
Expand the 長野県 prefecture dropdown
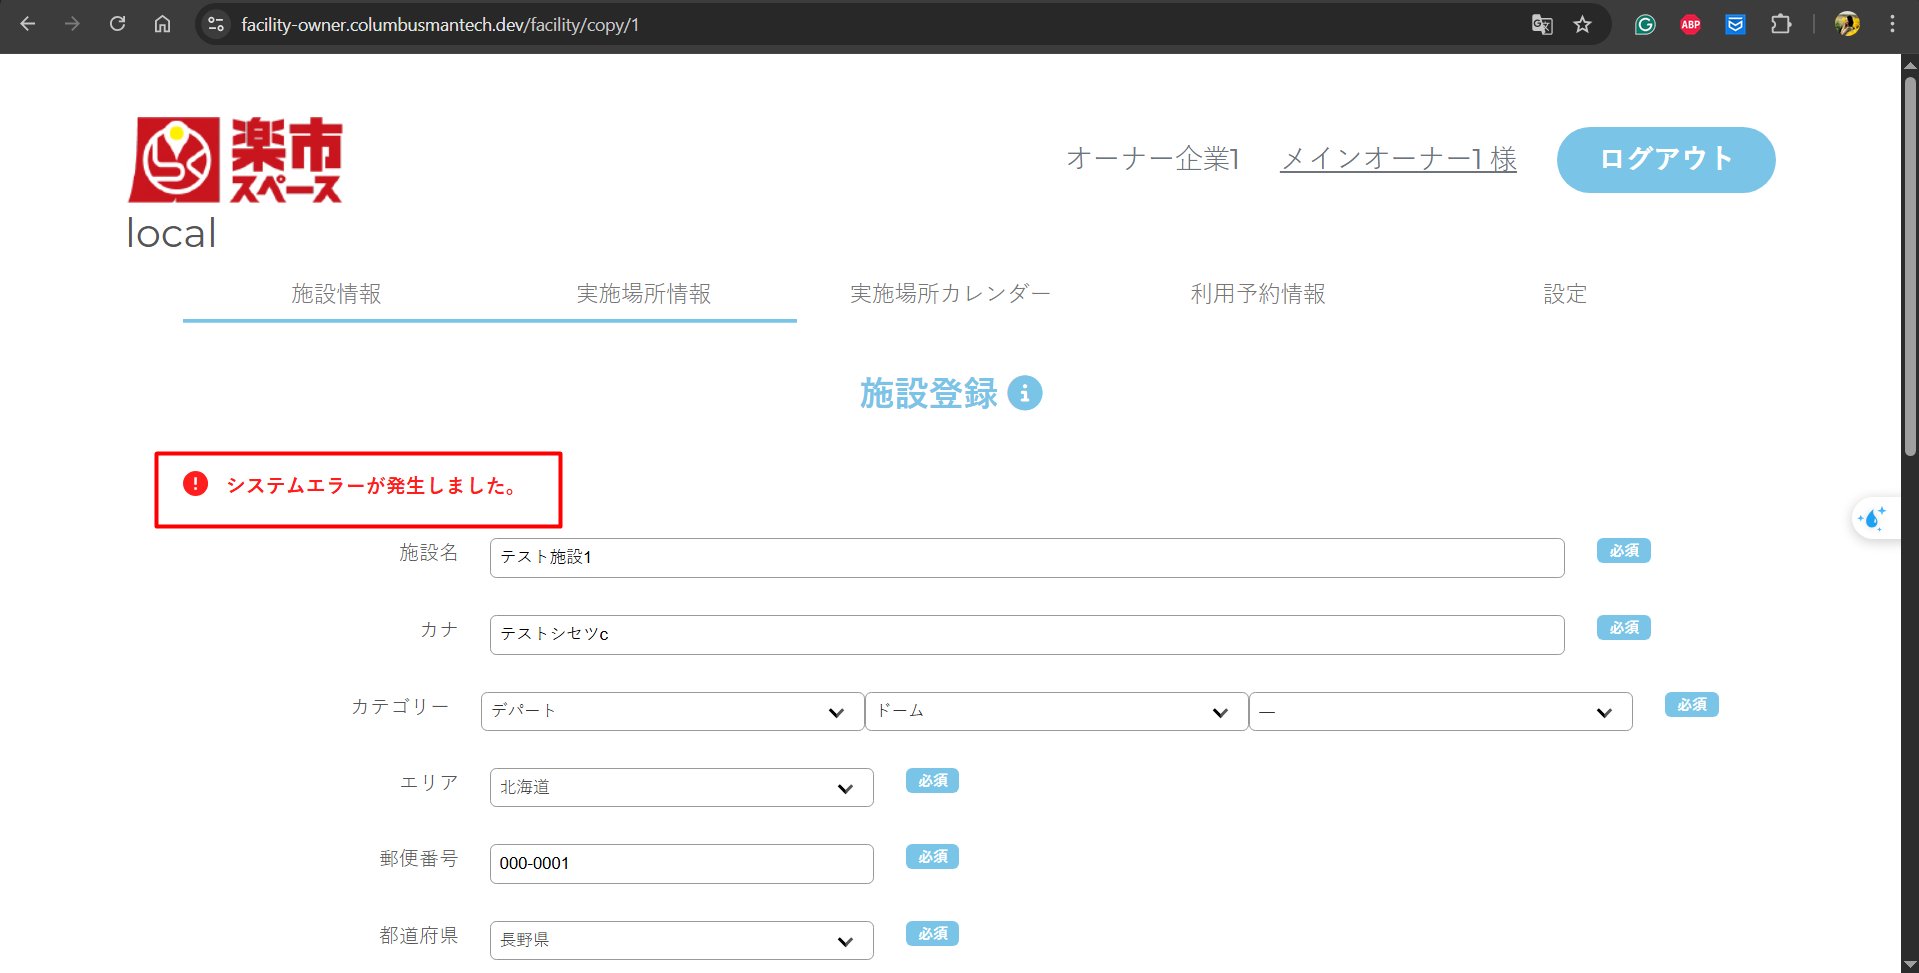pos(681,940)
